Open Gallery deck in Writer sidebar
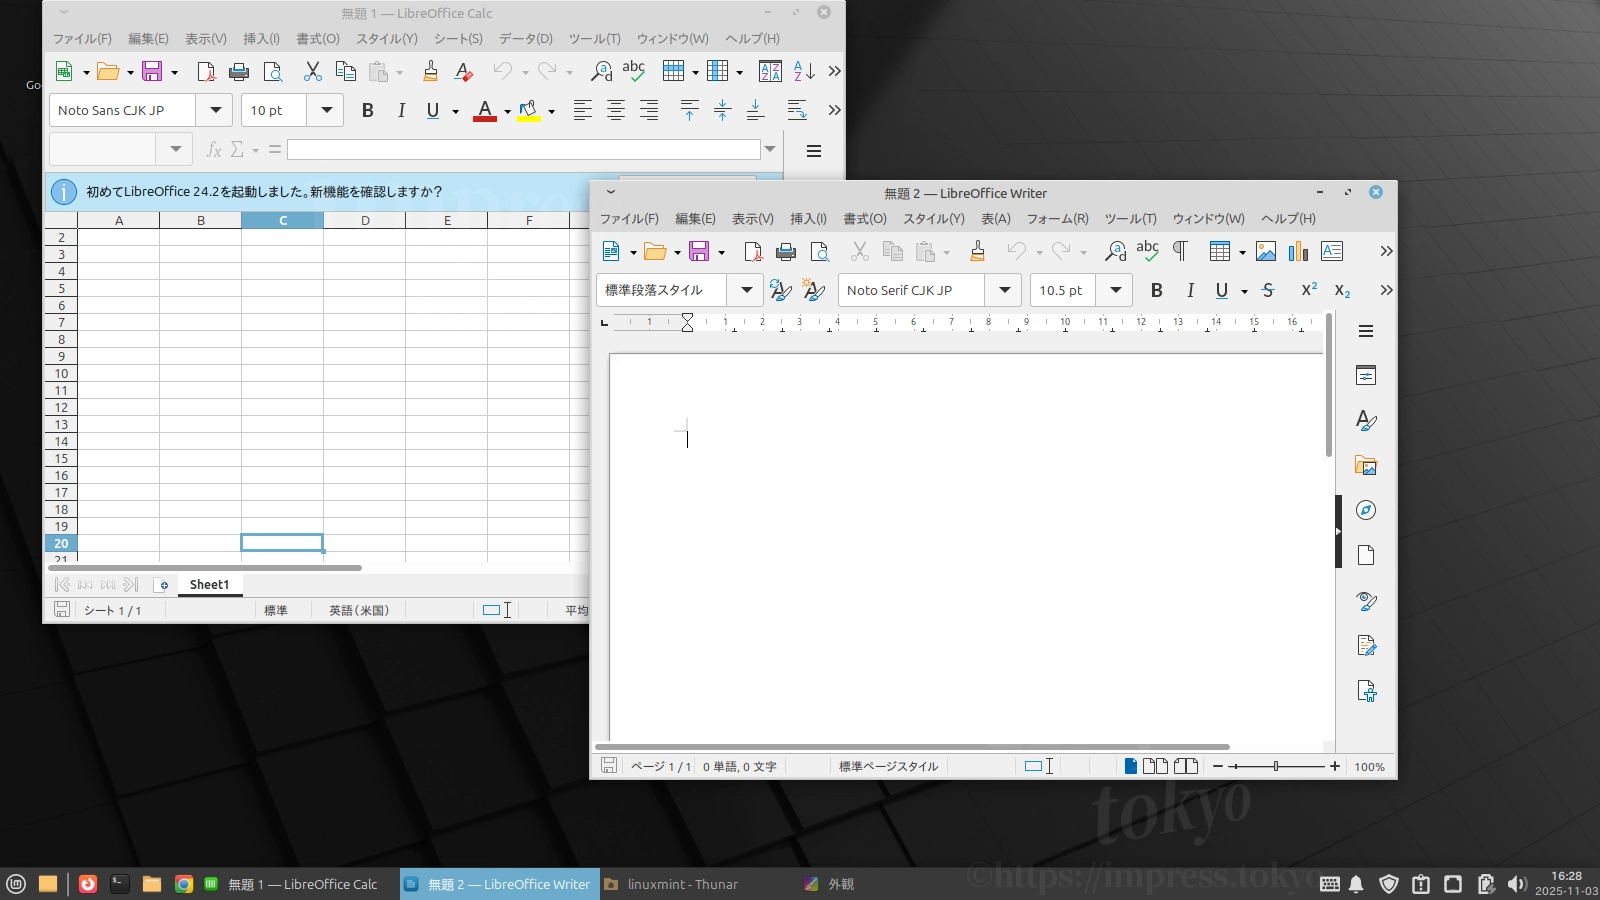This screenshot has height=900, width=1600. pos(1366,466)
